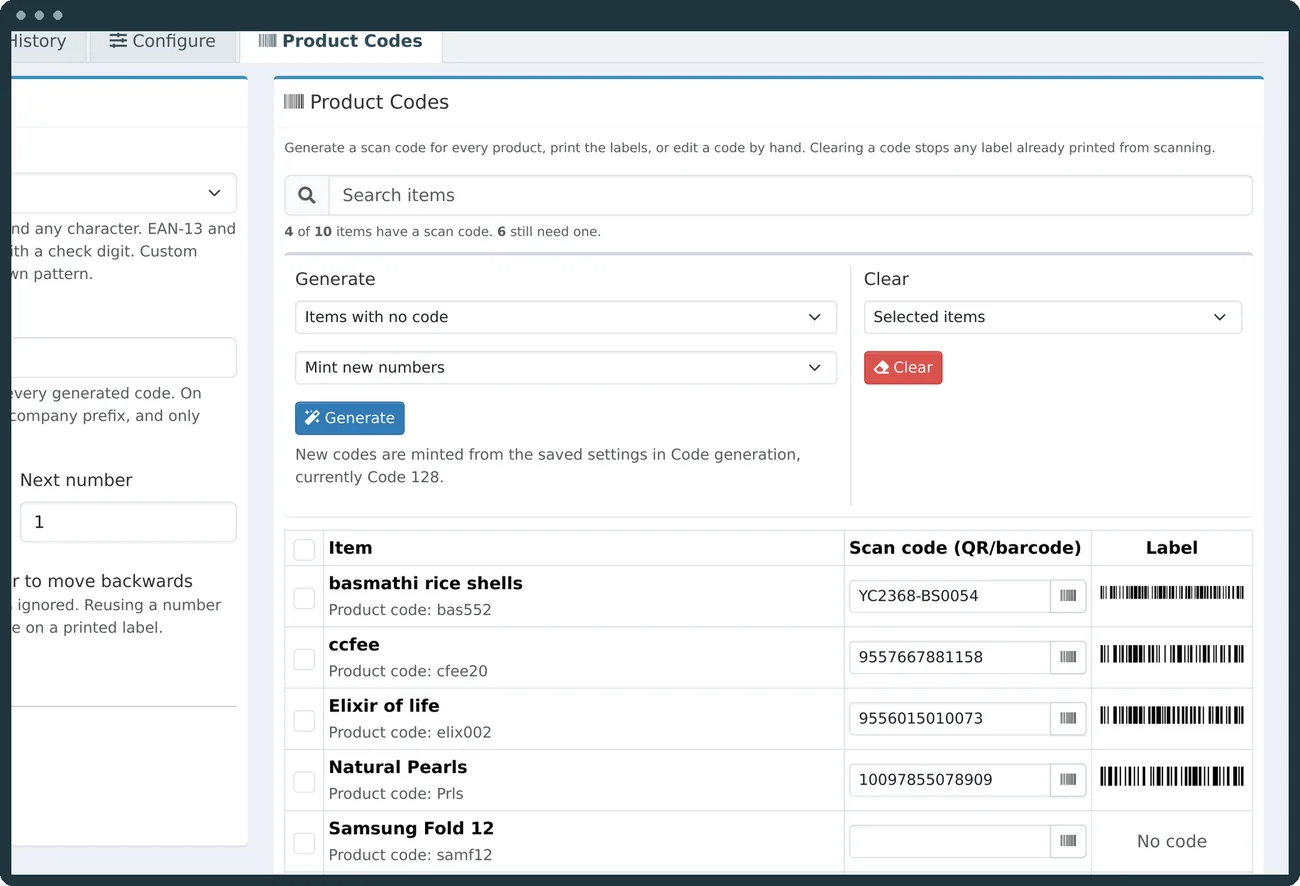Click the 'Scan code (QR/barcode)' column header
The width and height of the screenshot is (1300, 886).
click(965, 548)
